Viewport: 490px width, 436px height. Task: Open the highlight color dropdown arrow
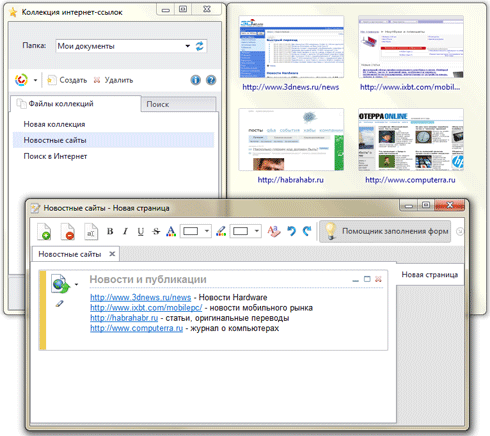point(257,231)
